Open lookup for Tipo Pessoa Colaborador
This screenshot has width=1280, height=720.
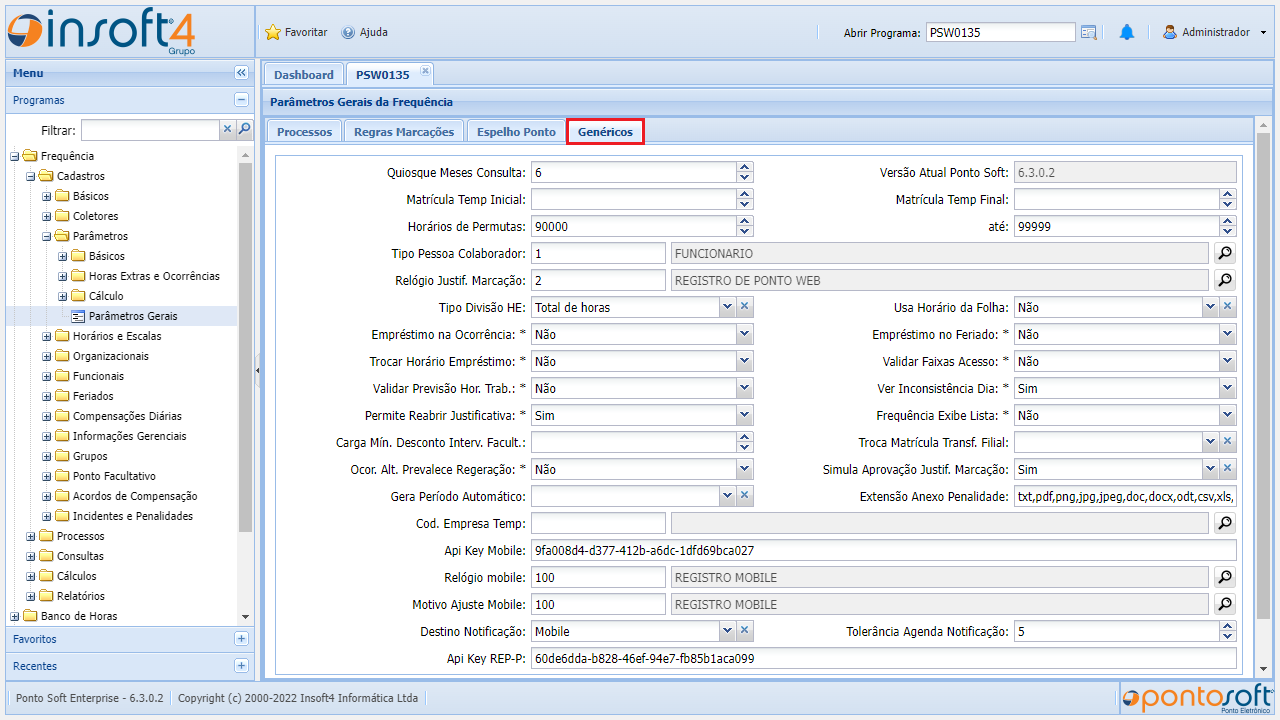[1224, 253]
